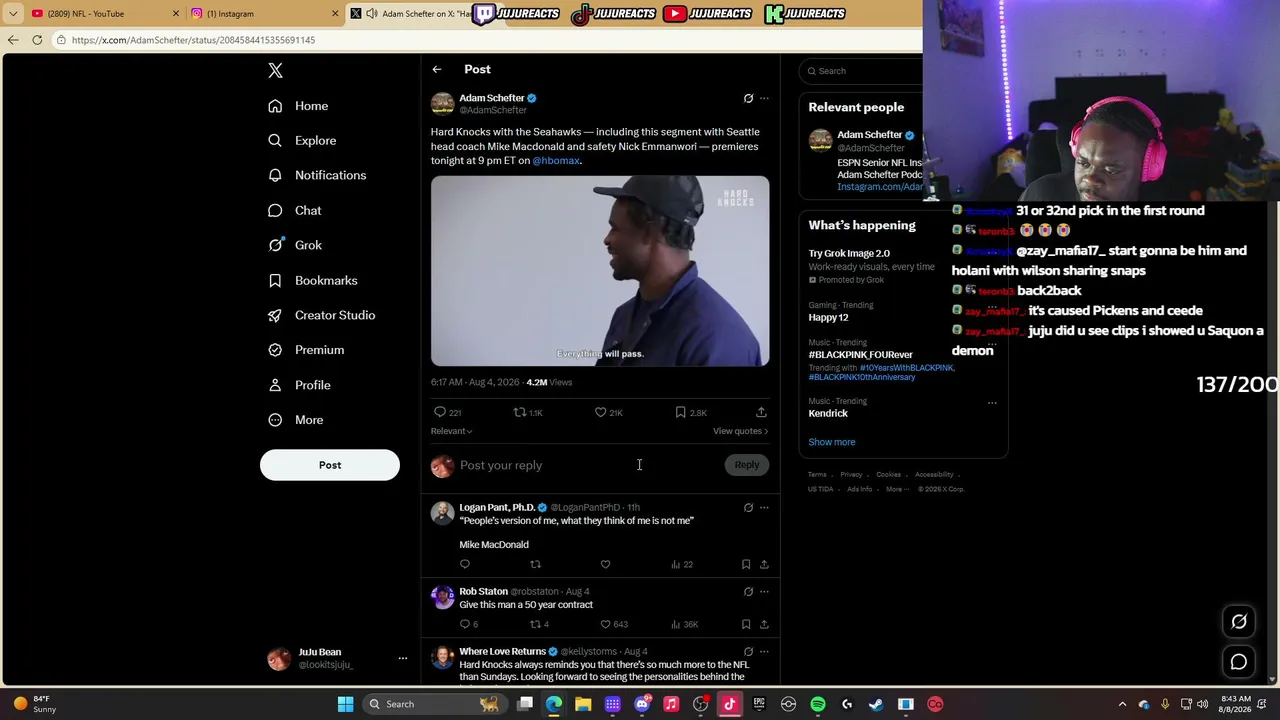Image resolution: width=1280 pixels, height=720 pixels.
Task: Open Bookmarks in the sidebar
Action: (x=312, y=280)
